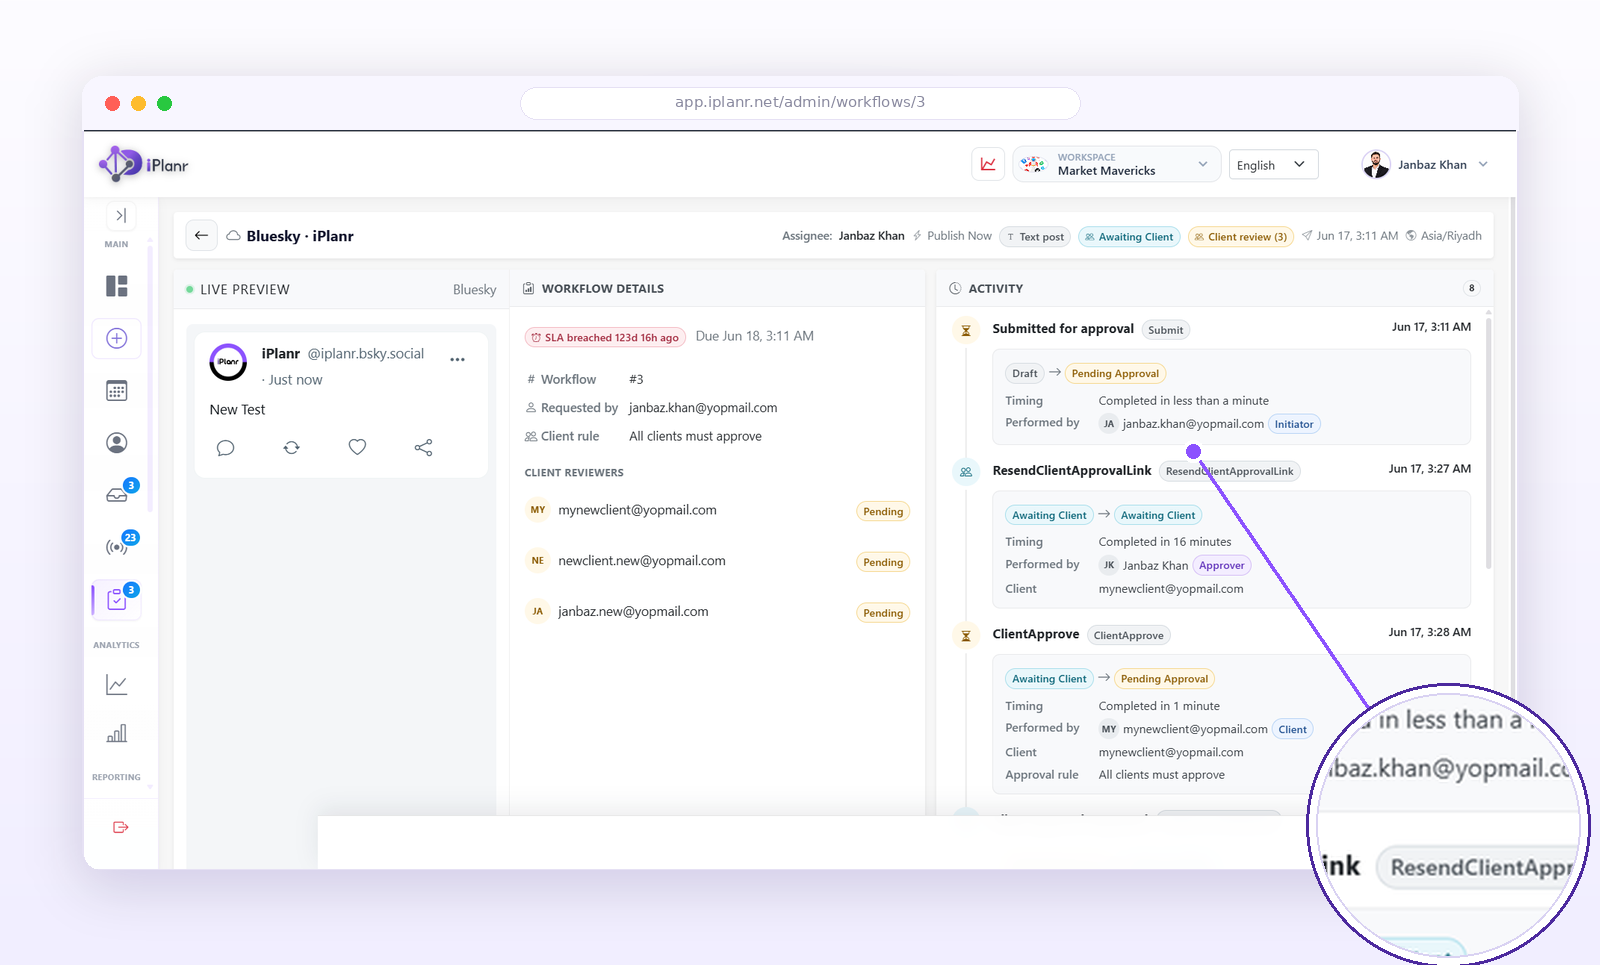This screenshot has height=965, width=1600.
Task: Click the activity panel scrollbar
Action: pyautogui.click(x=1489, y=445)
